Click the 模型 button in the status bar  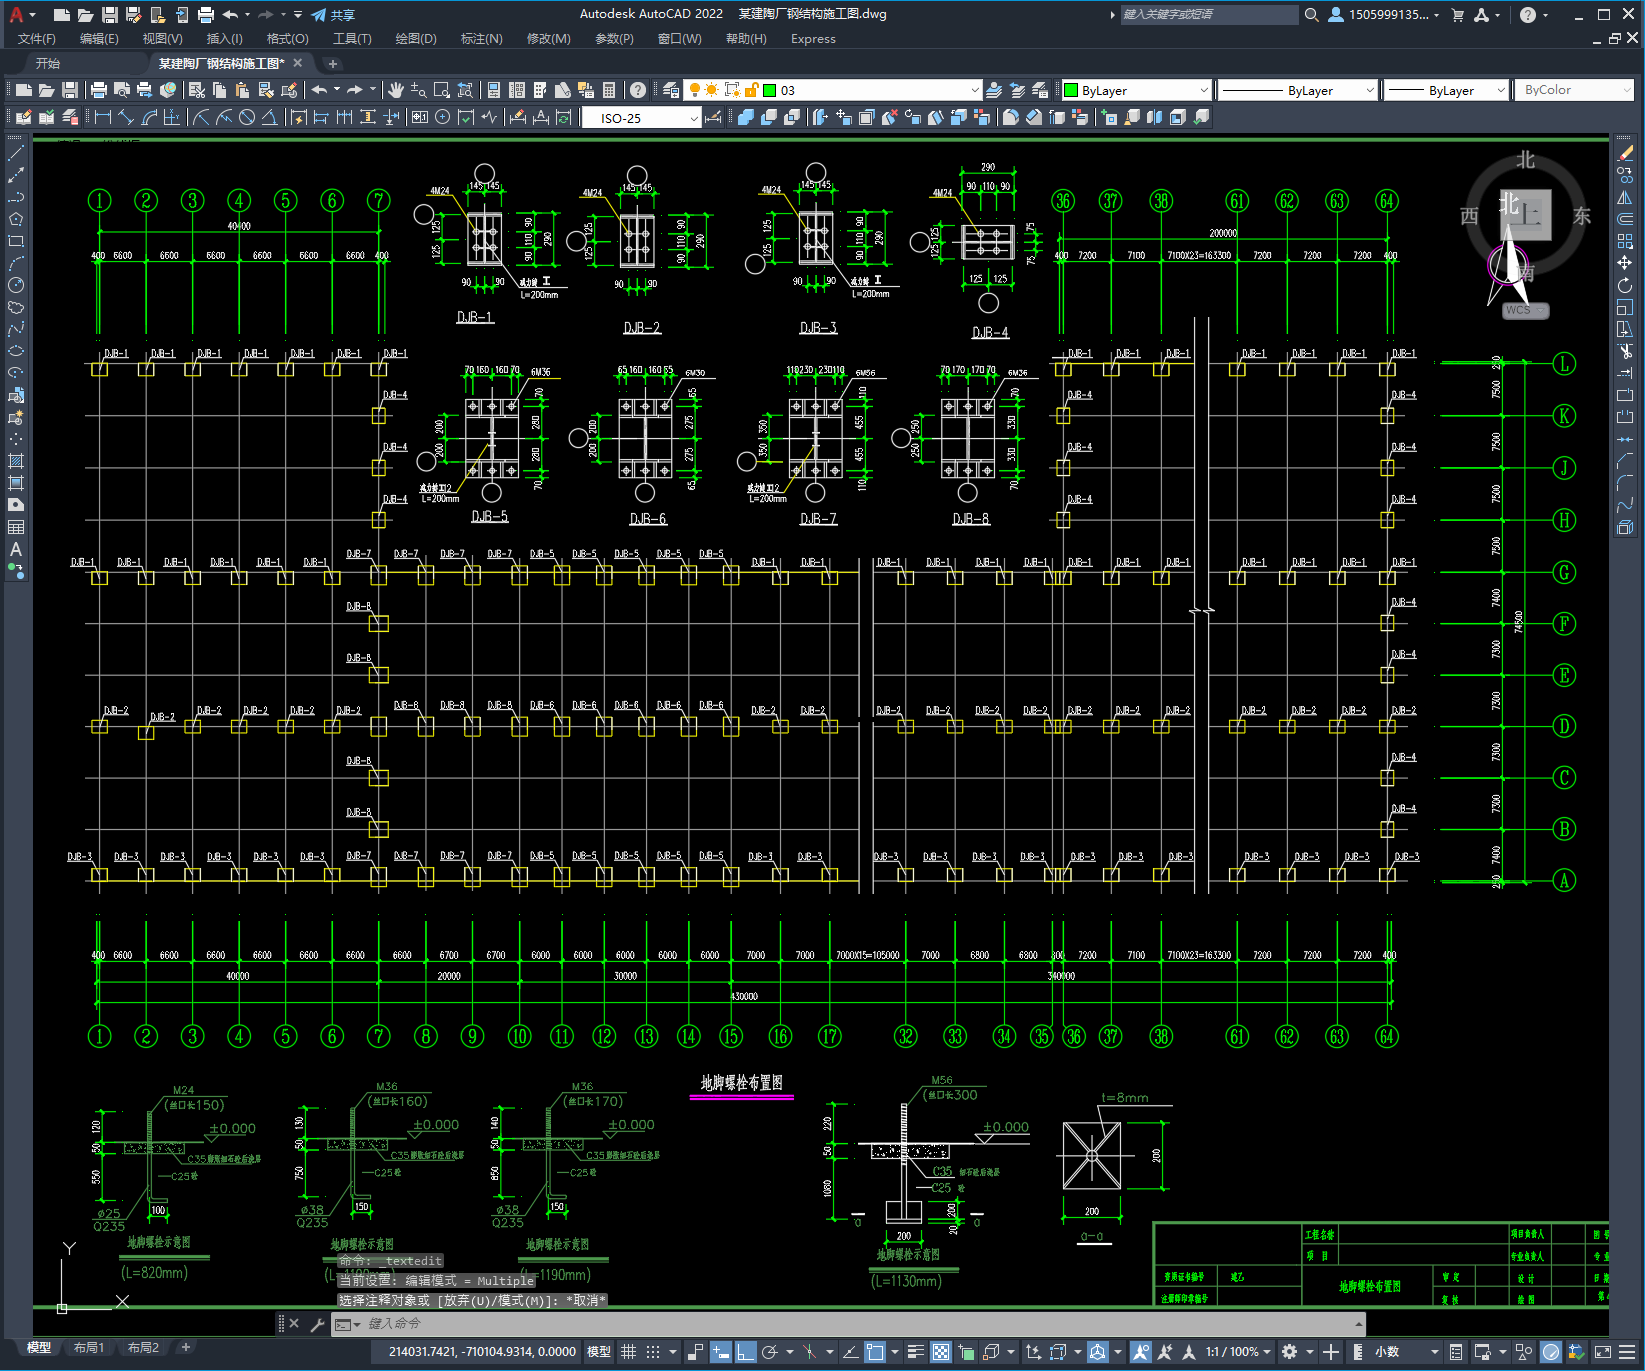(x=599, y=1352)
